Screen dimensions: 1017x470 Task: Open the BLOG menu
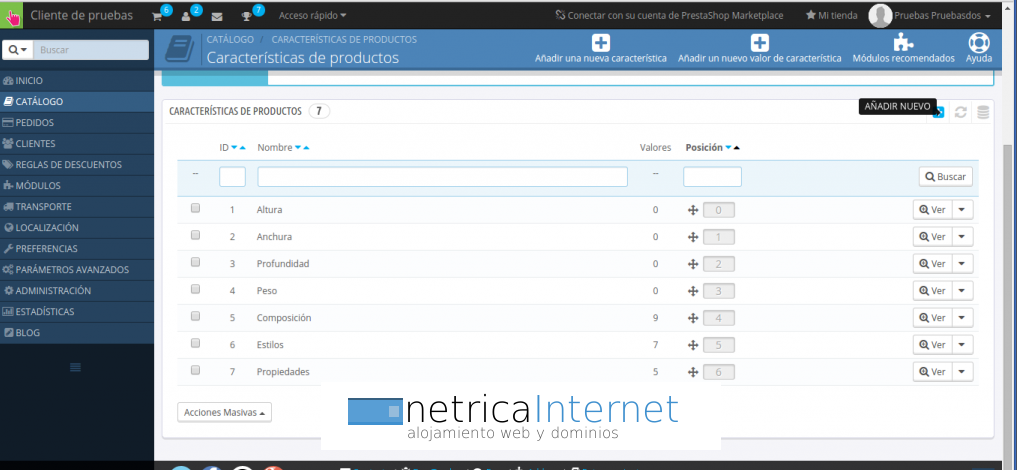pyautogui.click(x=77, y=333)
